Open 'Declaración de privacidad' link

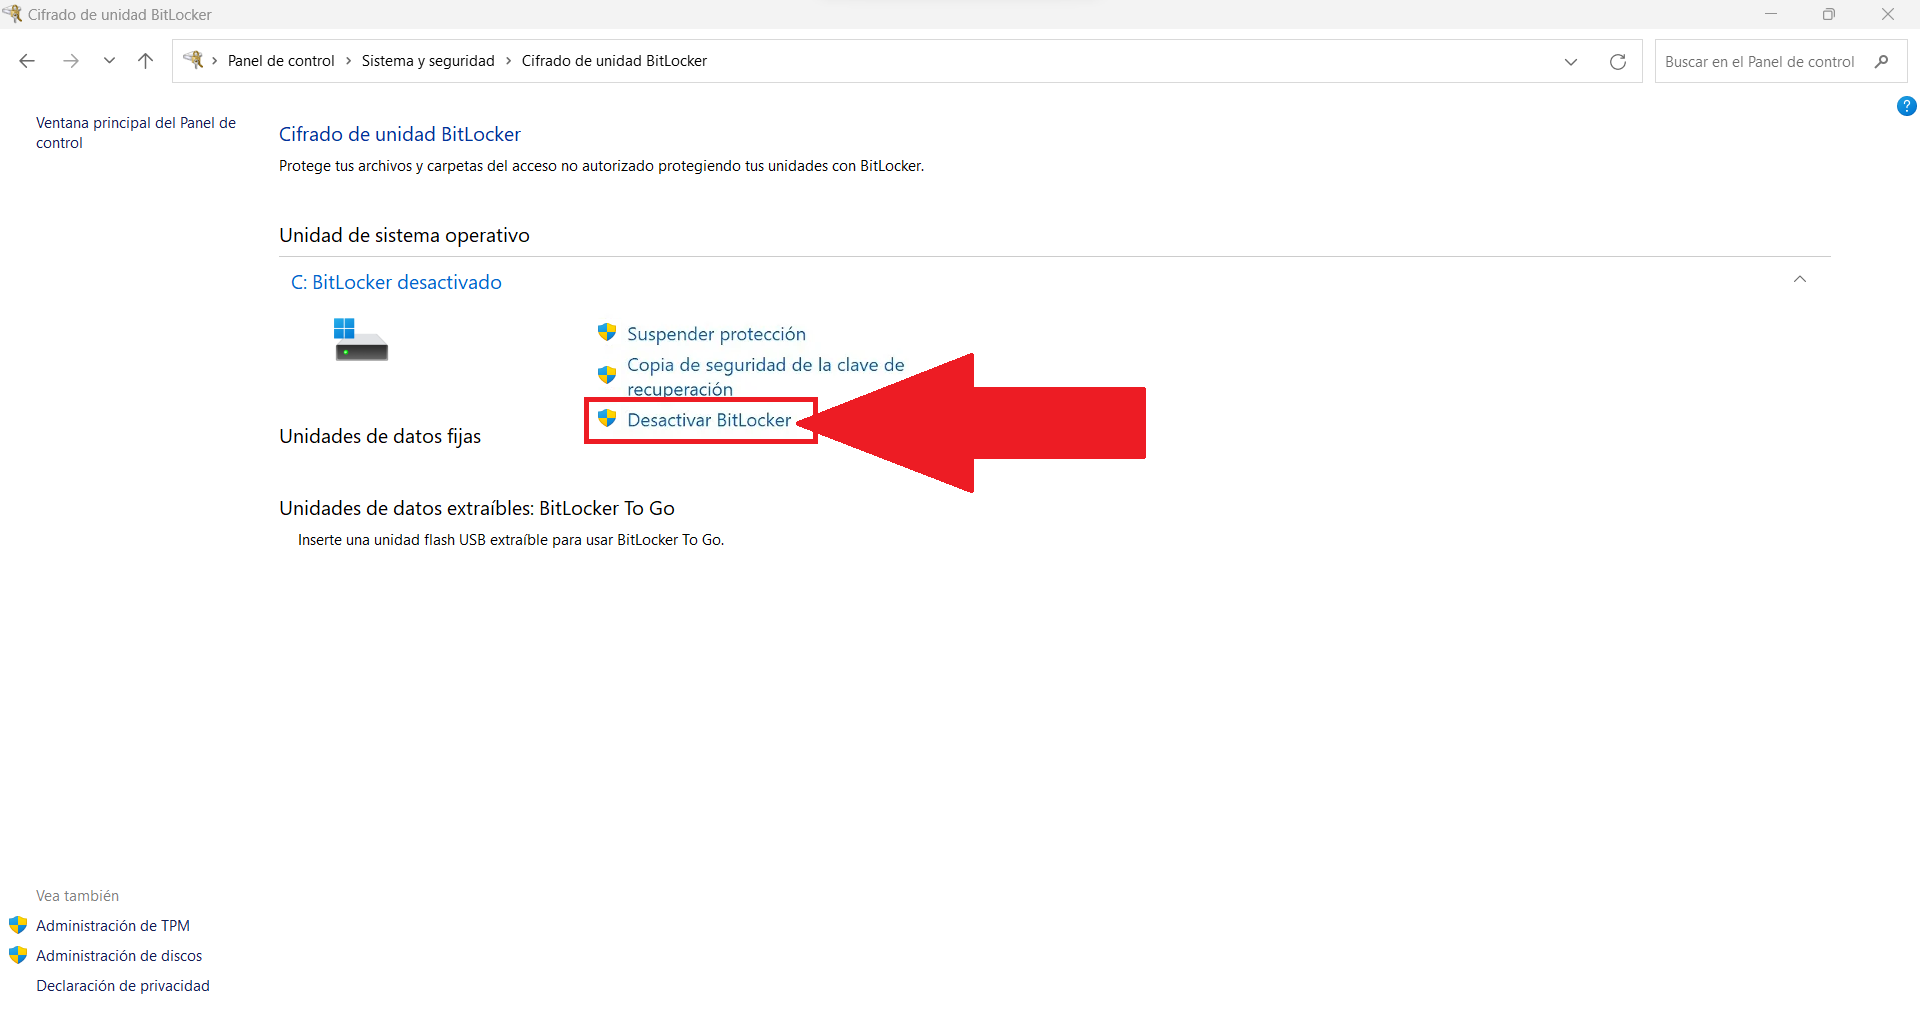(123, 986)
